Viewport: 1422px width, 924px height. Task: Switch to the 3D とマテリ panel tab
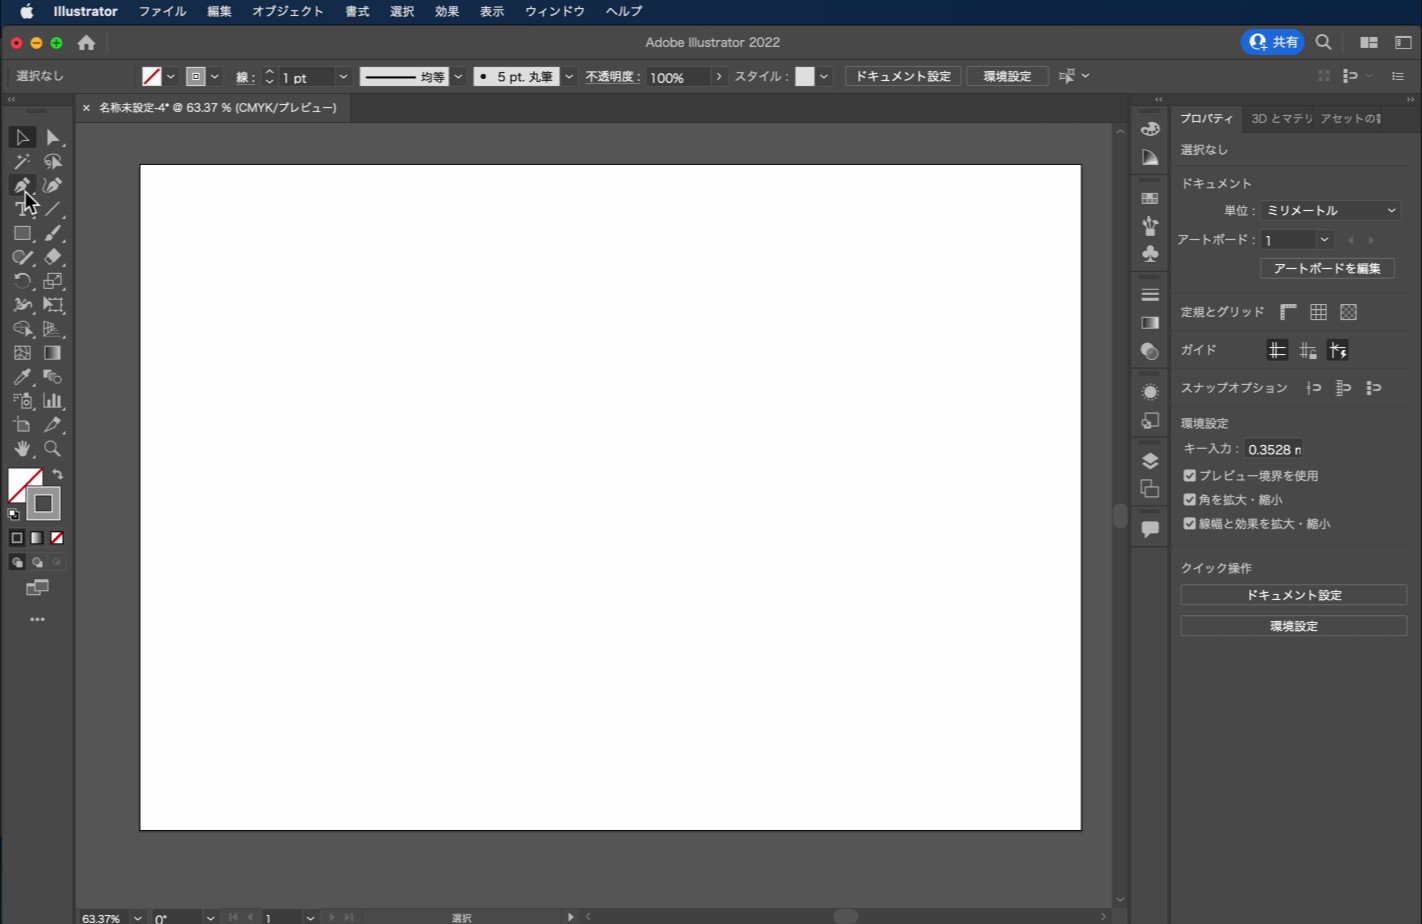coord(1283,118)
